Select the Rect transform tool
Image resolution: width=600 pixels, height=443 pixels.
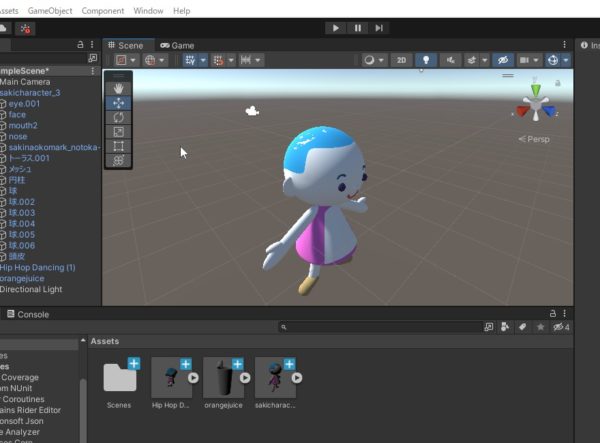click(x=119, y=146)
